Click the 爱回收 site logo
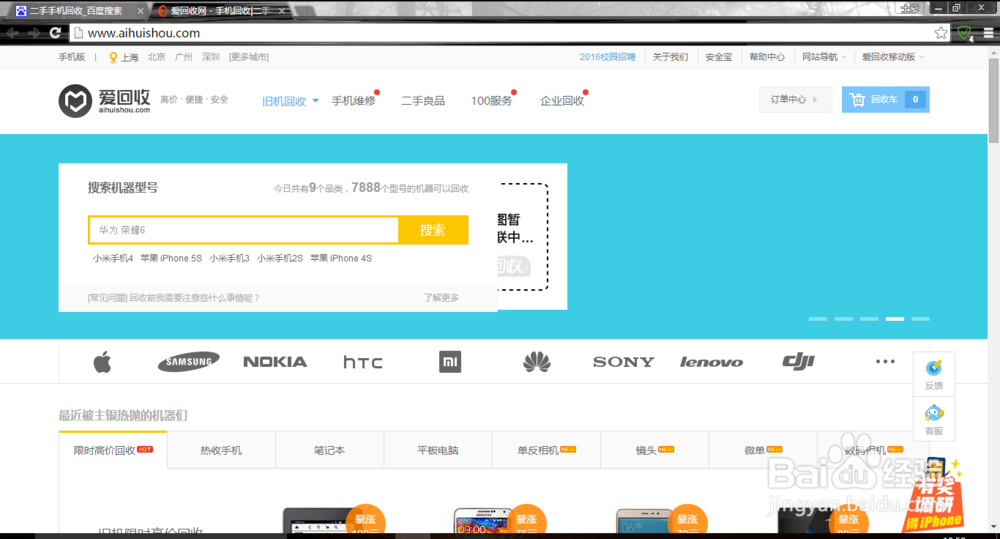The height and width of the screenshot is (539, 1000). point(105,101)
